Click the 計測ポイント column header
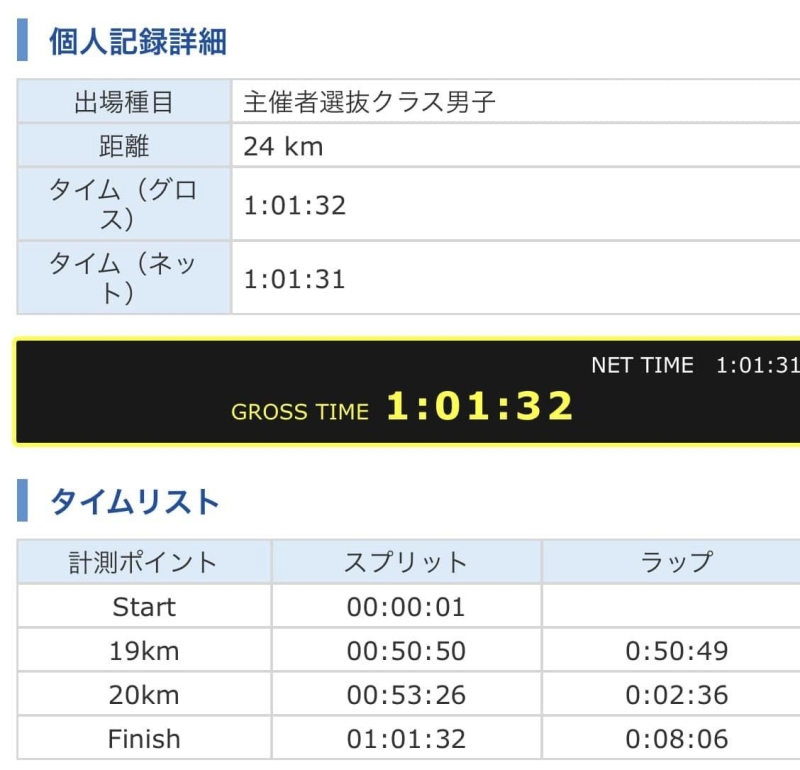The image size is (800, 770). [x=143, y=562]
